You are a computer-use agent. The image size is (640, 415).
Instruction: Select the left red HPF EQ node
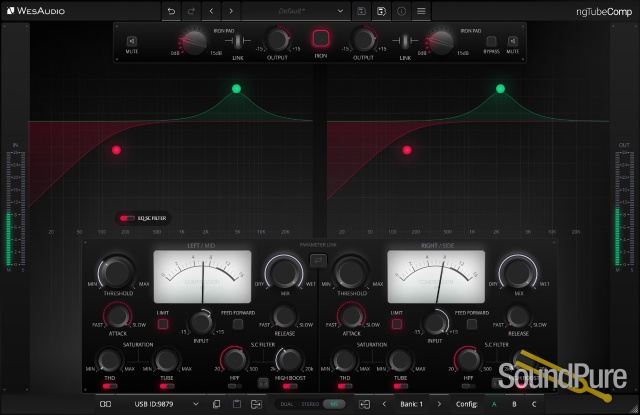tap(116, 150)
